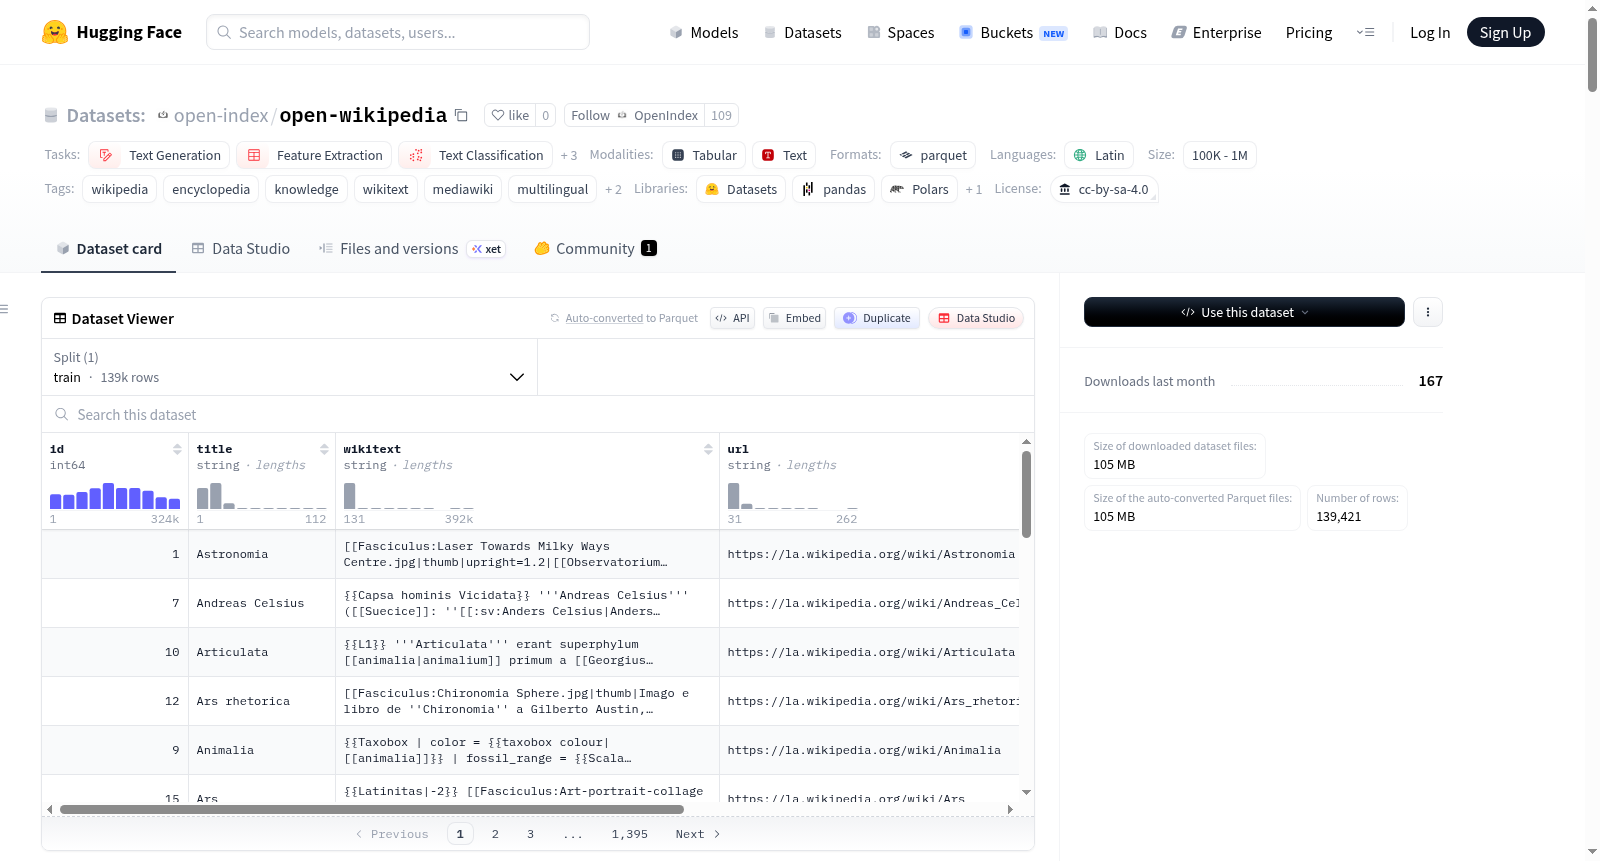Screen dimensions: 1600x861
Task: Open Datasets in the top navigation
Action: coord(802,32)
